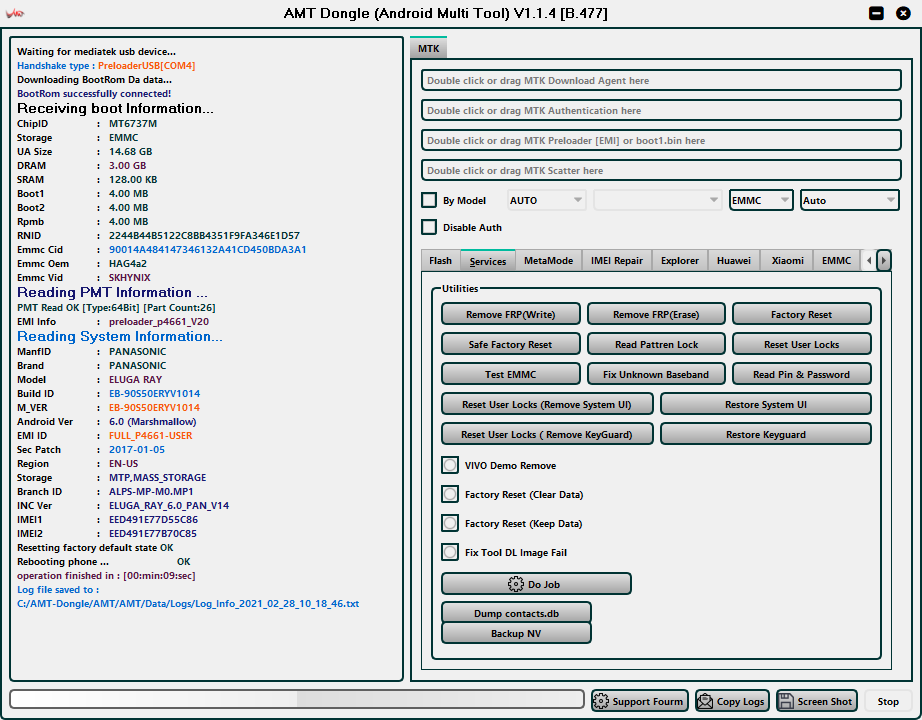
Task: Click Dump contacts.db button
Action: pos(516,613)
